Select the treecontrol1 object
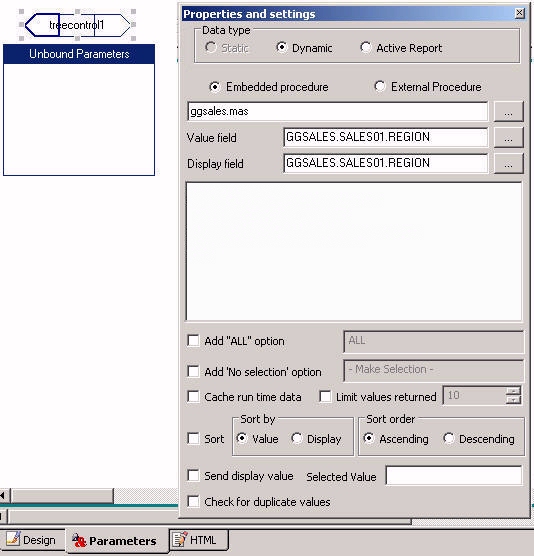The width and height of the screenshot is (534, 556). 77,25
